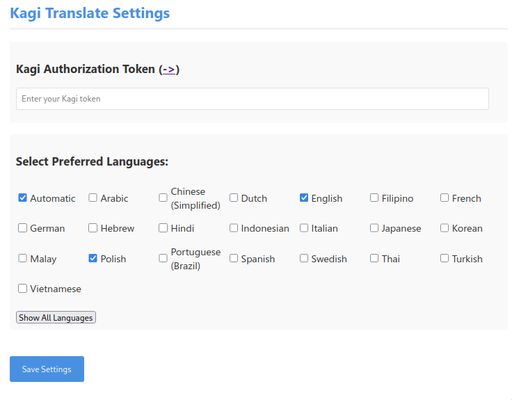This screenshot has height=400, width=512.
Task: Enable the Arabic language checkbox
Action: click(93, 198)
